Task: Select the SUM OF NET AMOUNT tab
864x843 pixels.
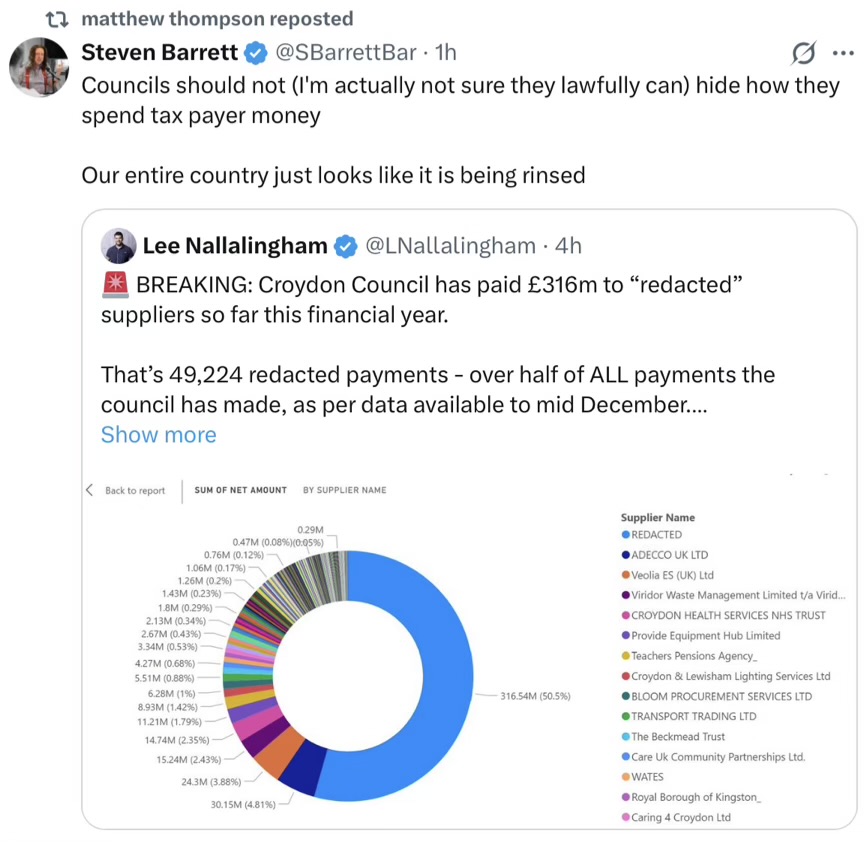Action: tap(240, 490)
